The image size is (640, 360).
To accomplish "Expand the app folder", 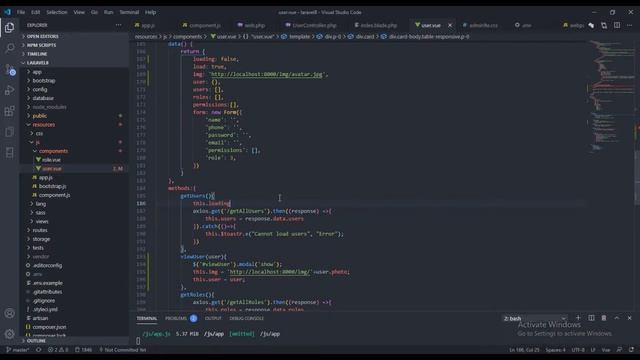I will [37, 72].
